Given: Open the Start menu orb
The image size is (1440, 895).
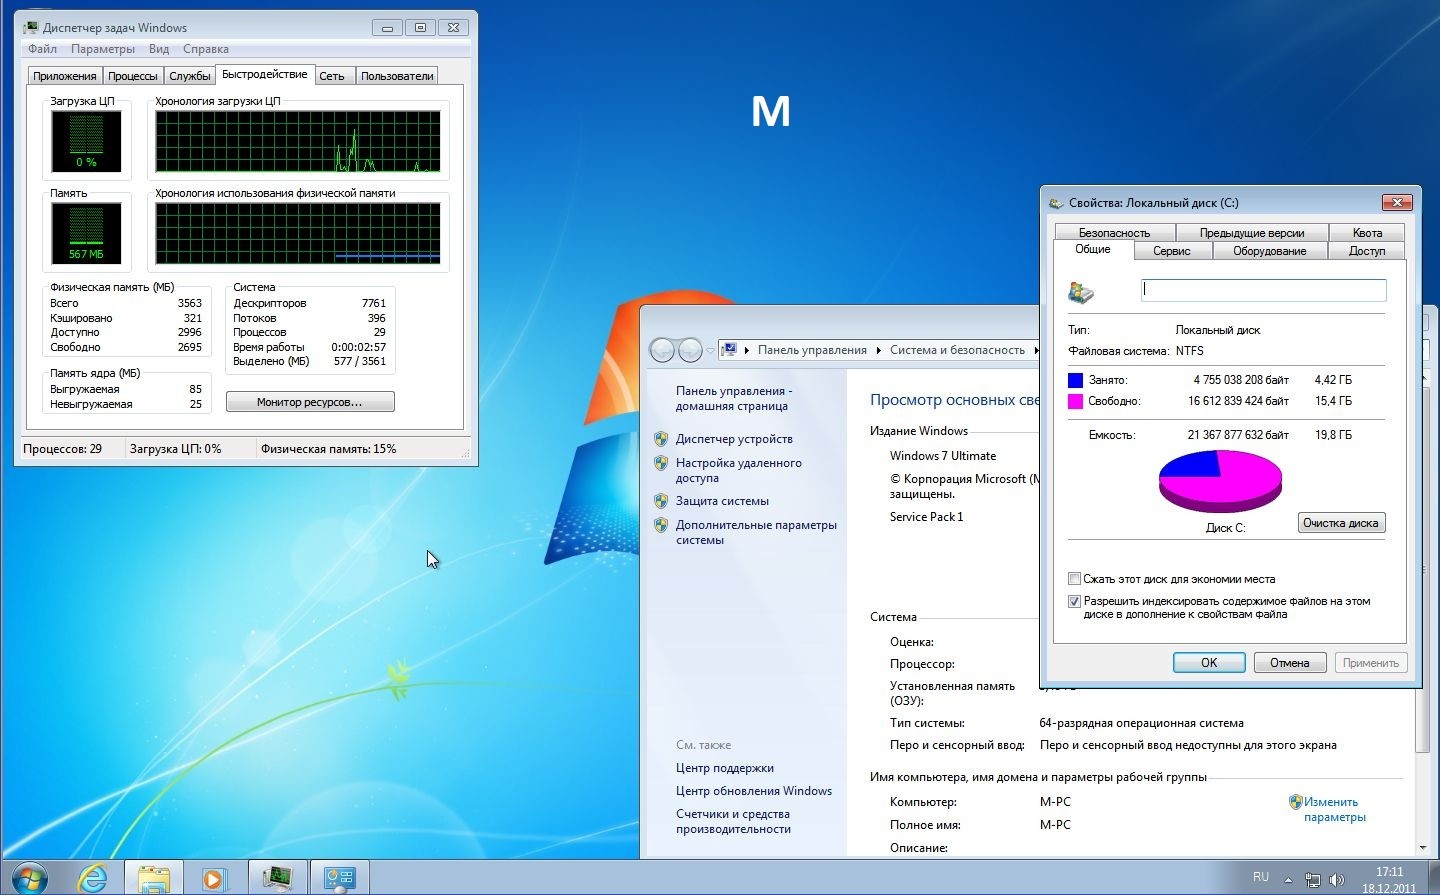Looking at the screenshot, I should 28,877.
